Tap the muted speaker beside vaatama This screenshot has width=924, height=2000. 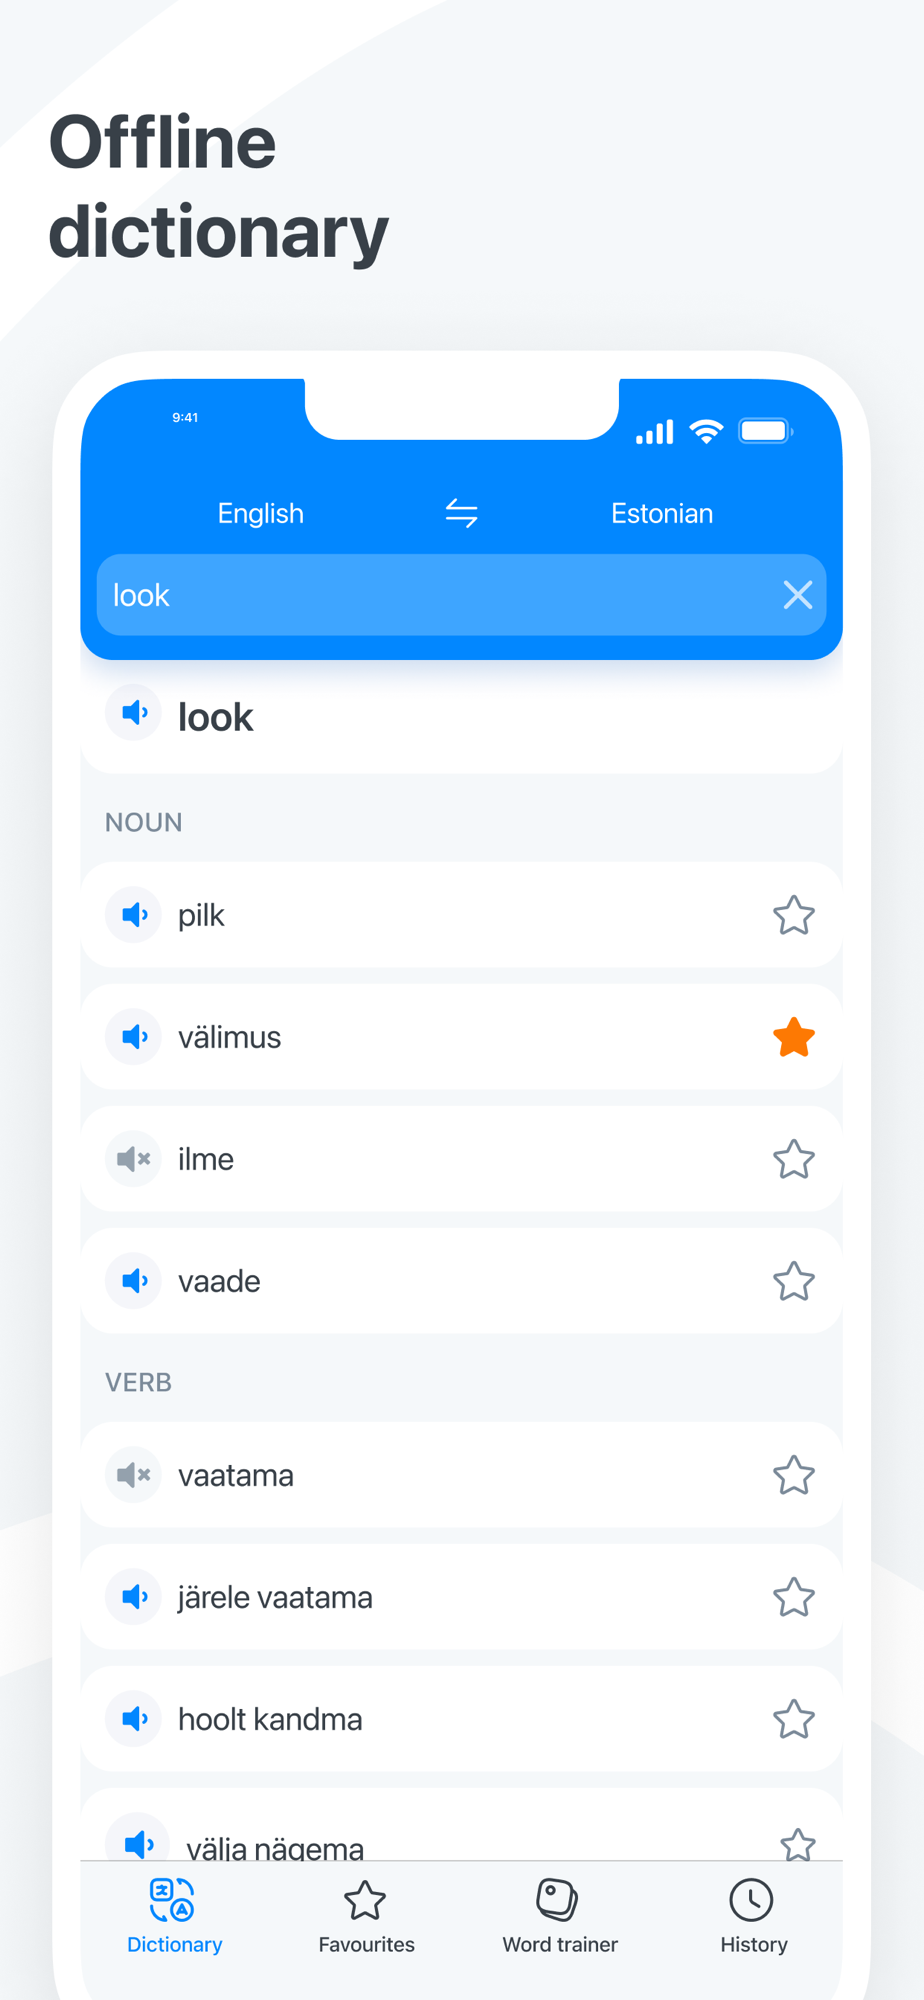(134, 1475)
